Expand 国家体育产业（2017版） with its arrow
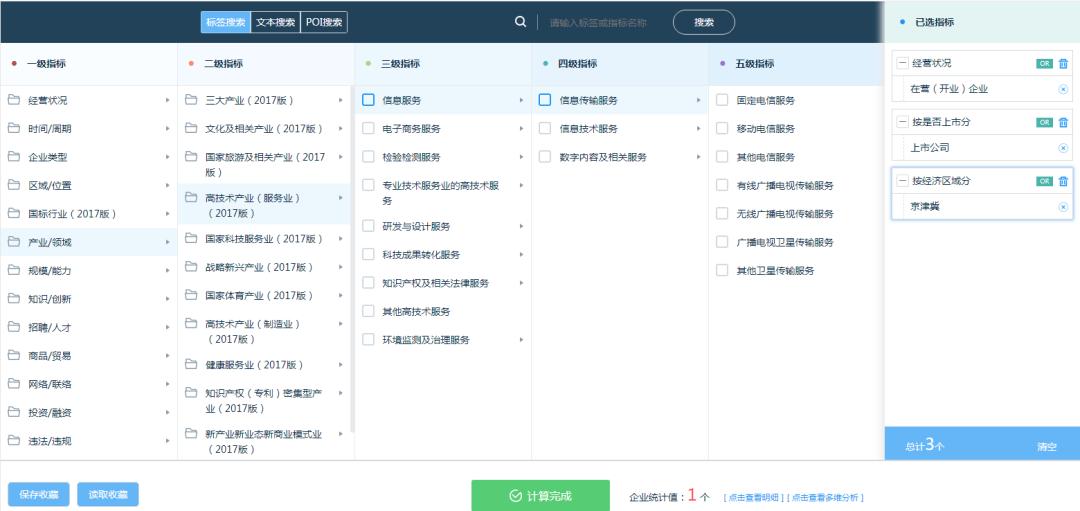Screen dimensions: 1080x511 pyautogui.click(x=340, y=295)
